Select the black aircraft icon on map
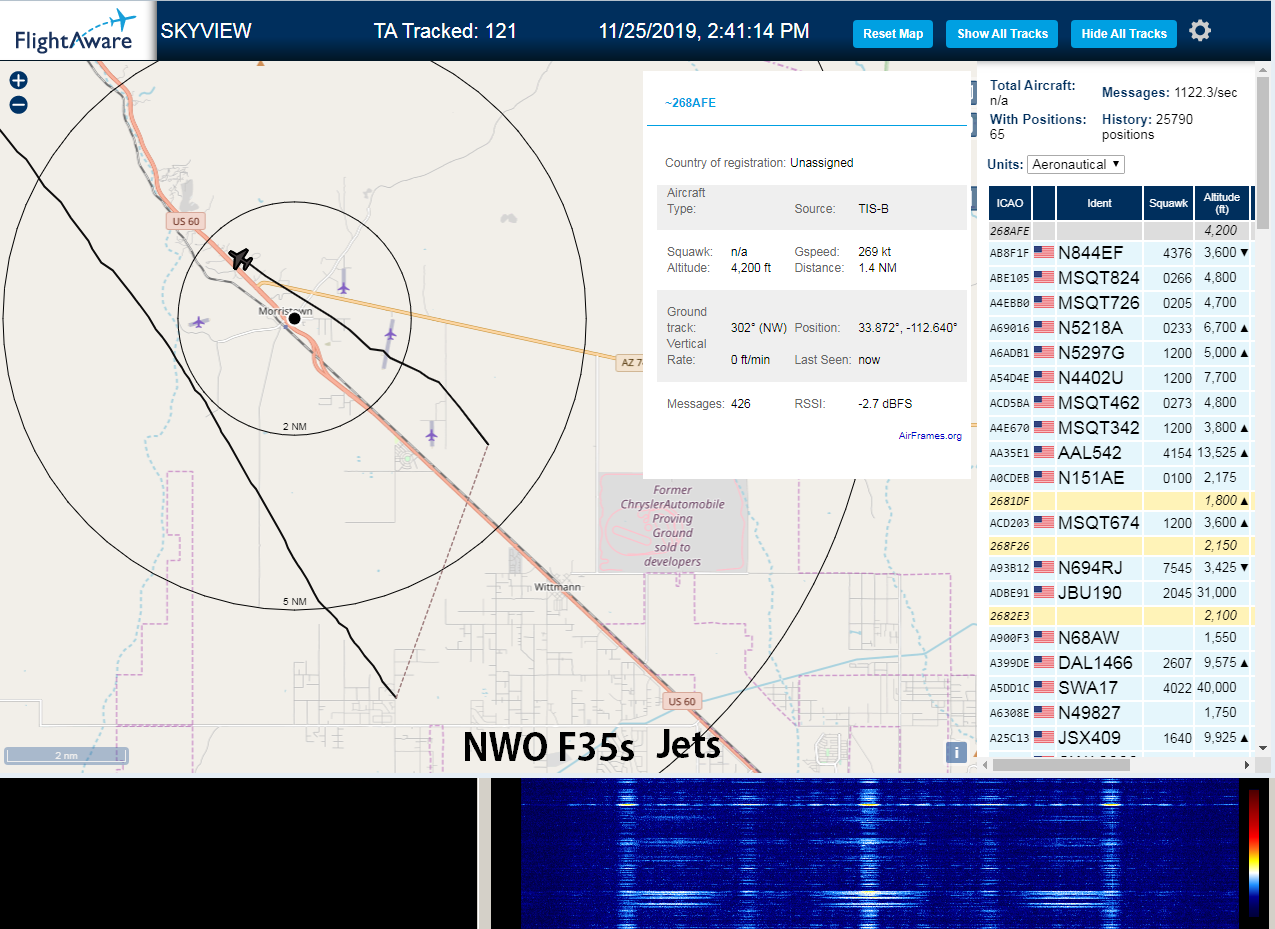 [x=241, y=259]
